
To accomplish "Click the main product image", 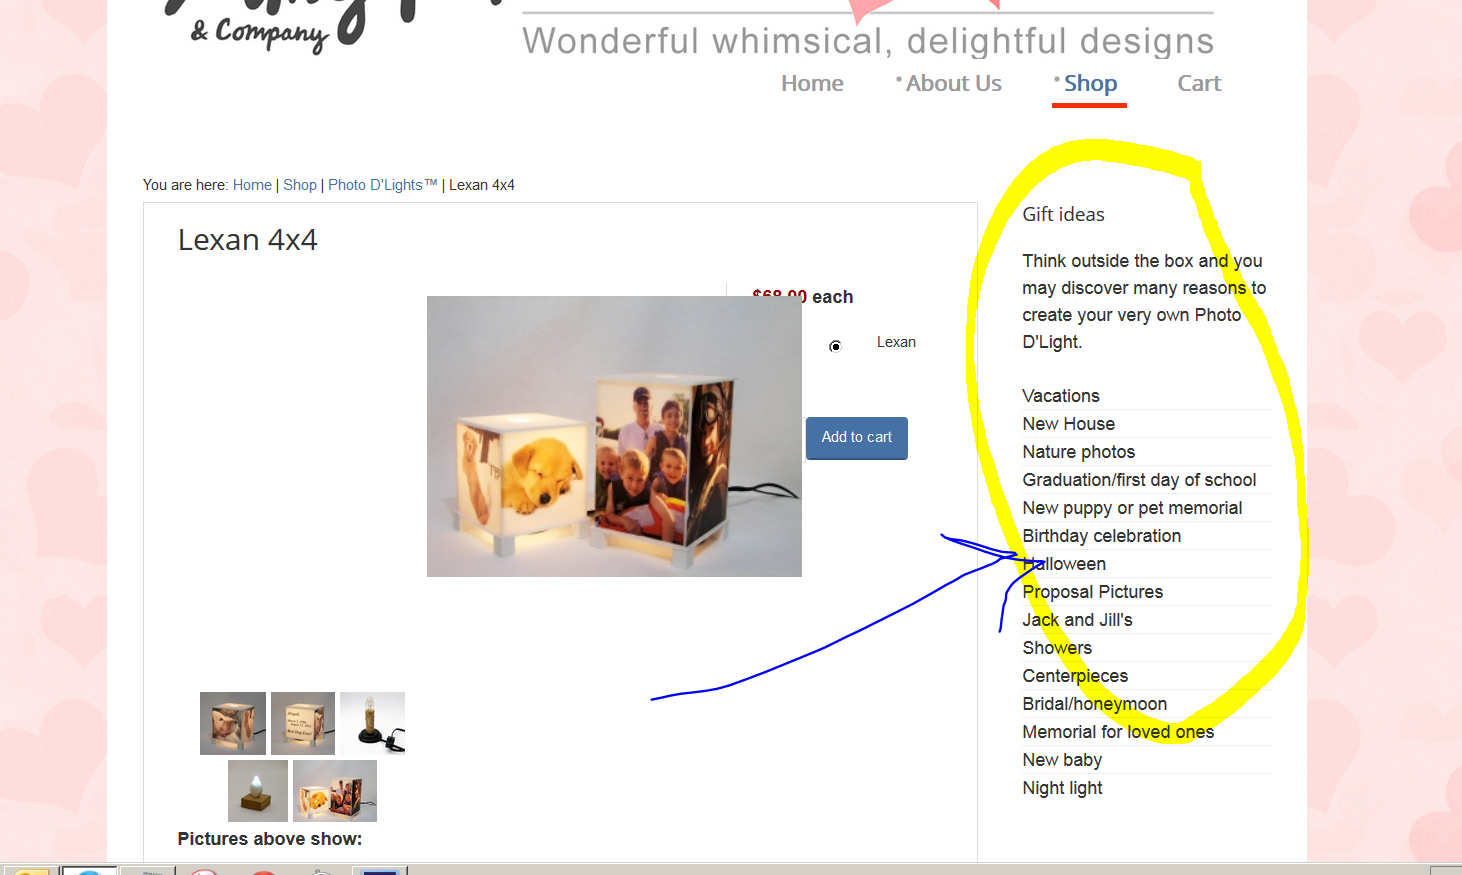I will (x=614, y=436).
